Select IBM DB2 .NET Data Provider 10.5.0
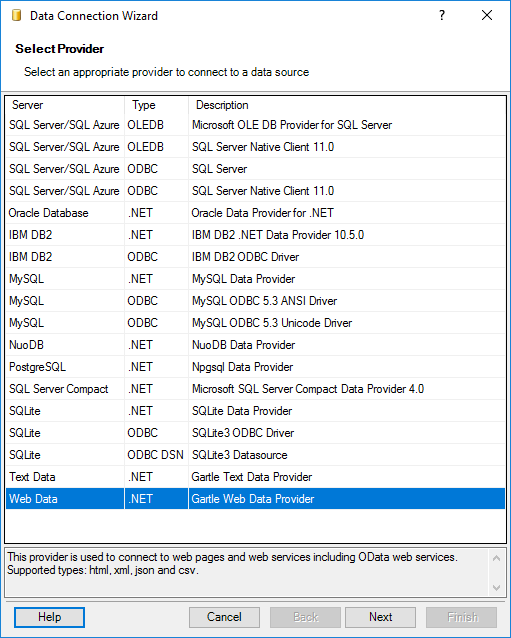The image size is (511, 638). pos(256,235)
